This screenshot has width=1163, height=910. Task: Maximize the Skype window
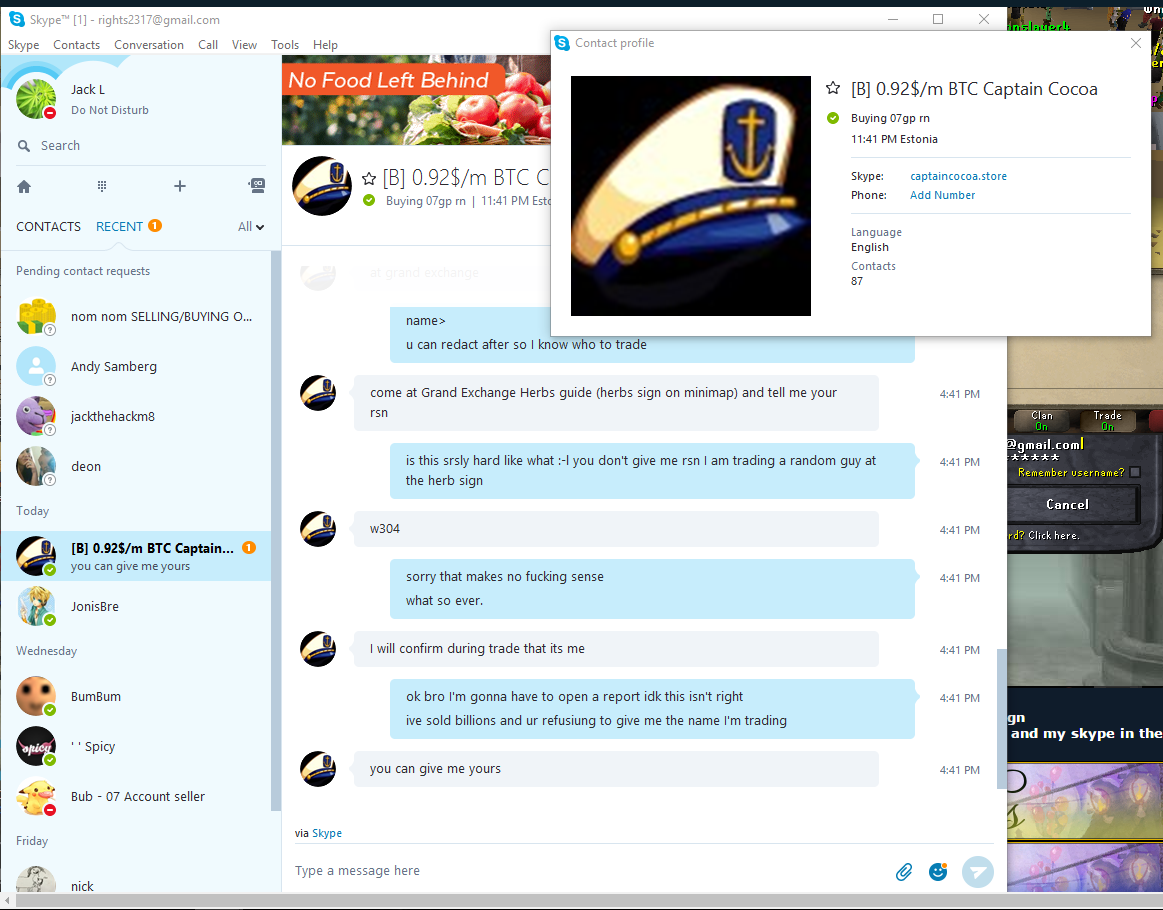(938, 19)
